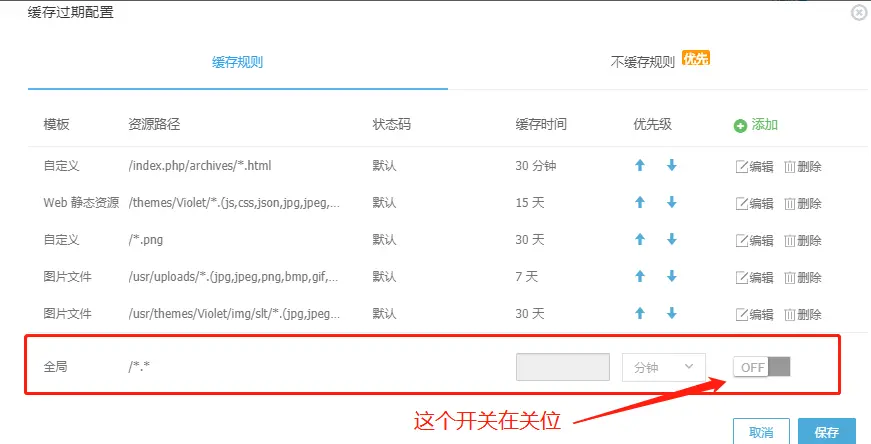Move the /*.png rule down

(672, 239)
